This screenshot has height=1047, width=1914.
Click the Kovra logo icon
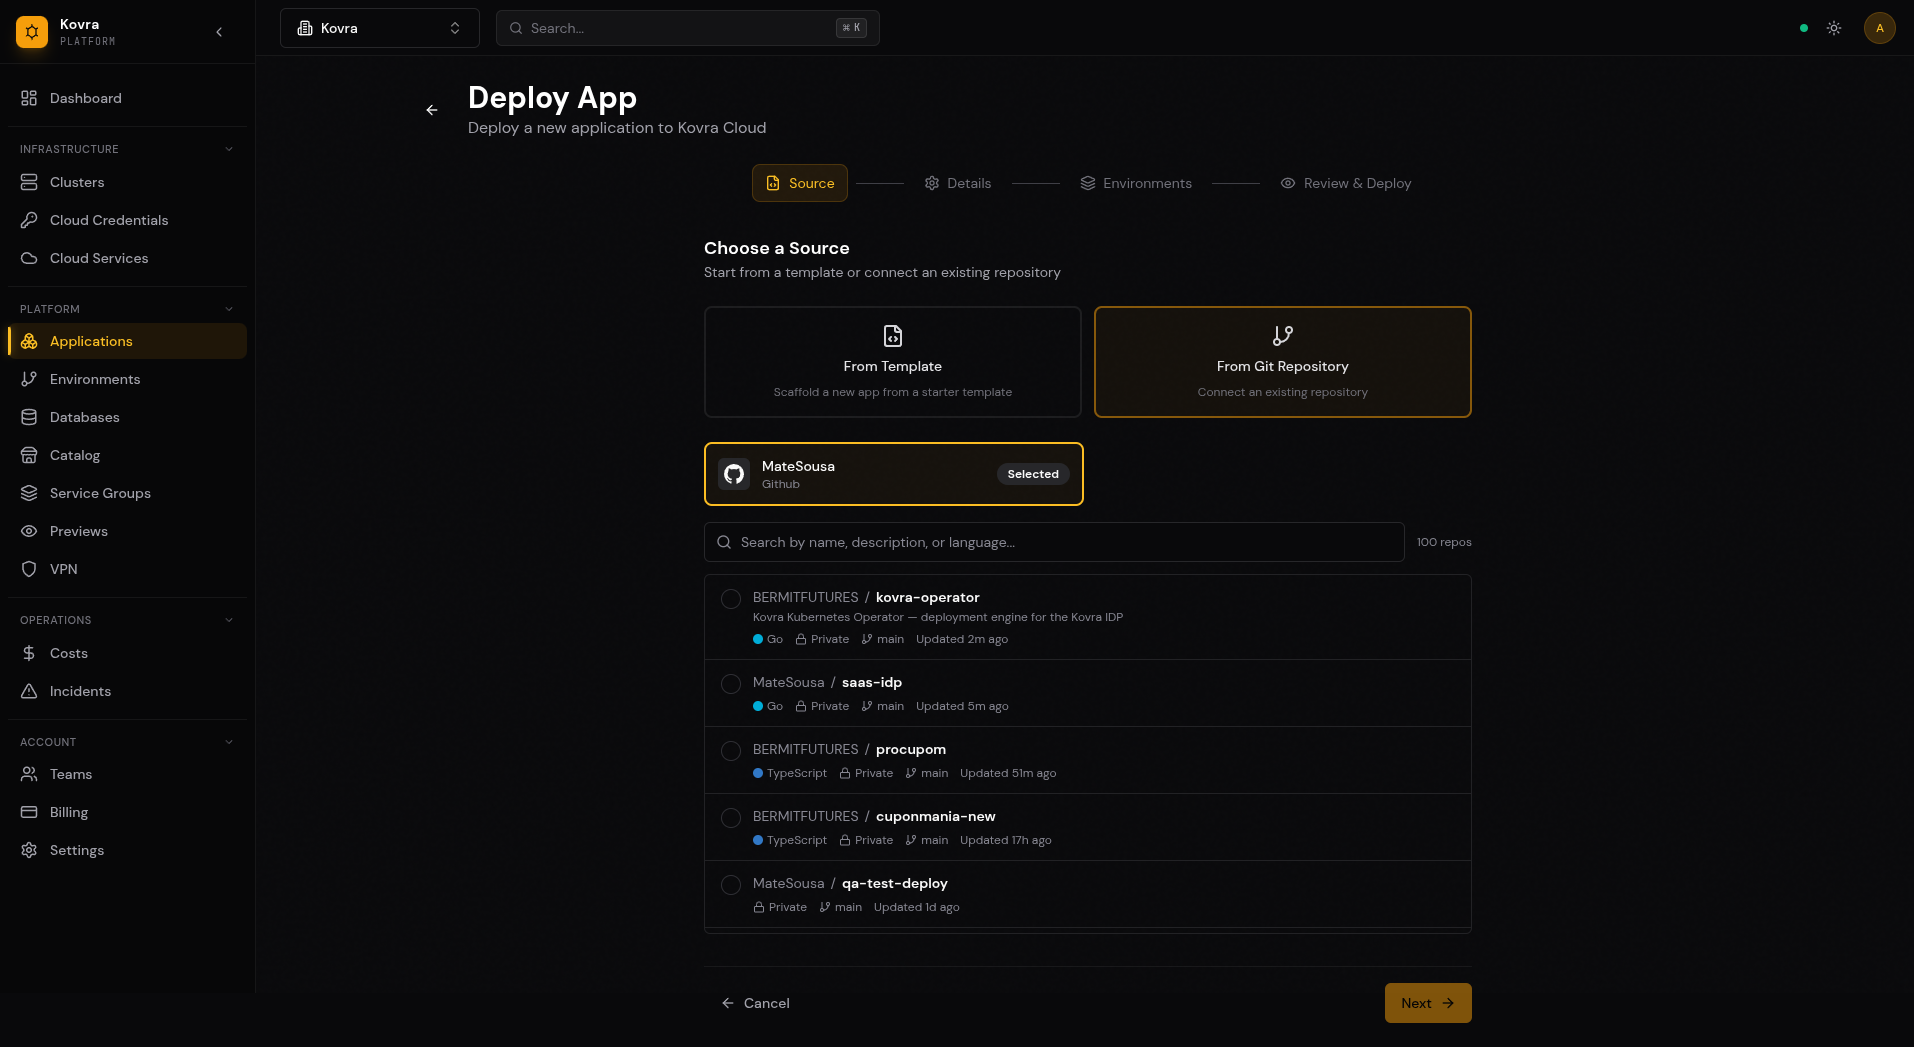tap(32, 32)
